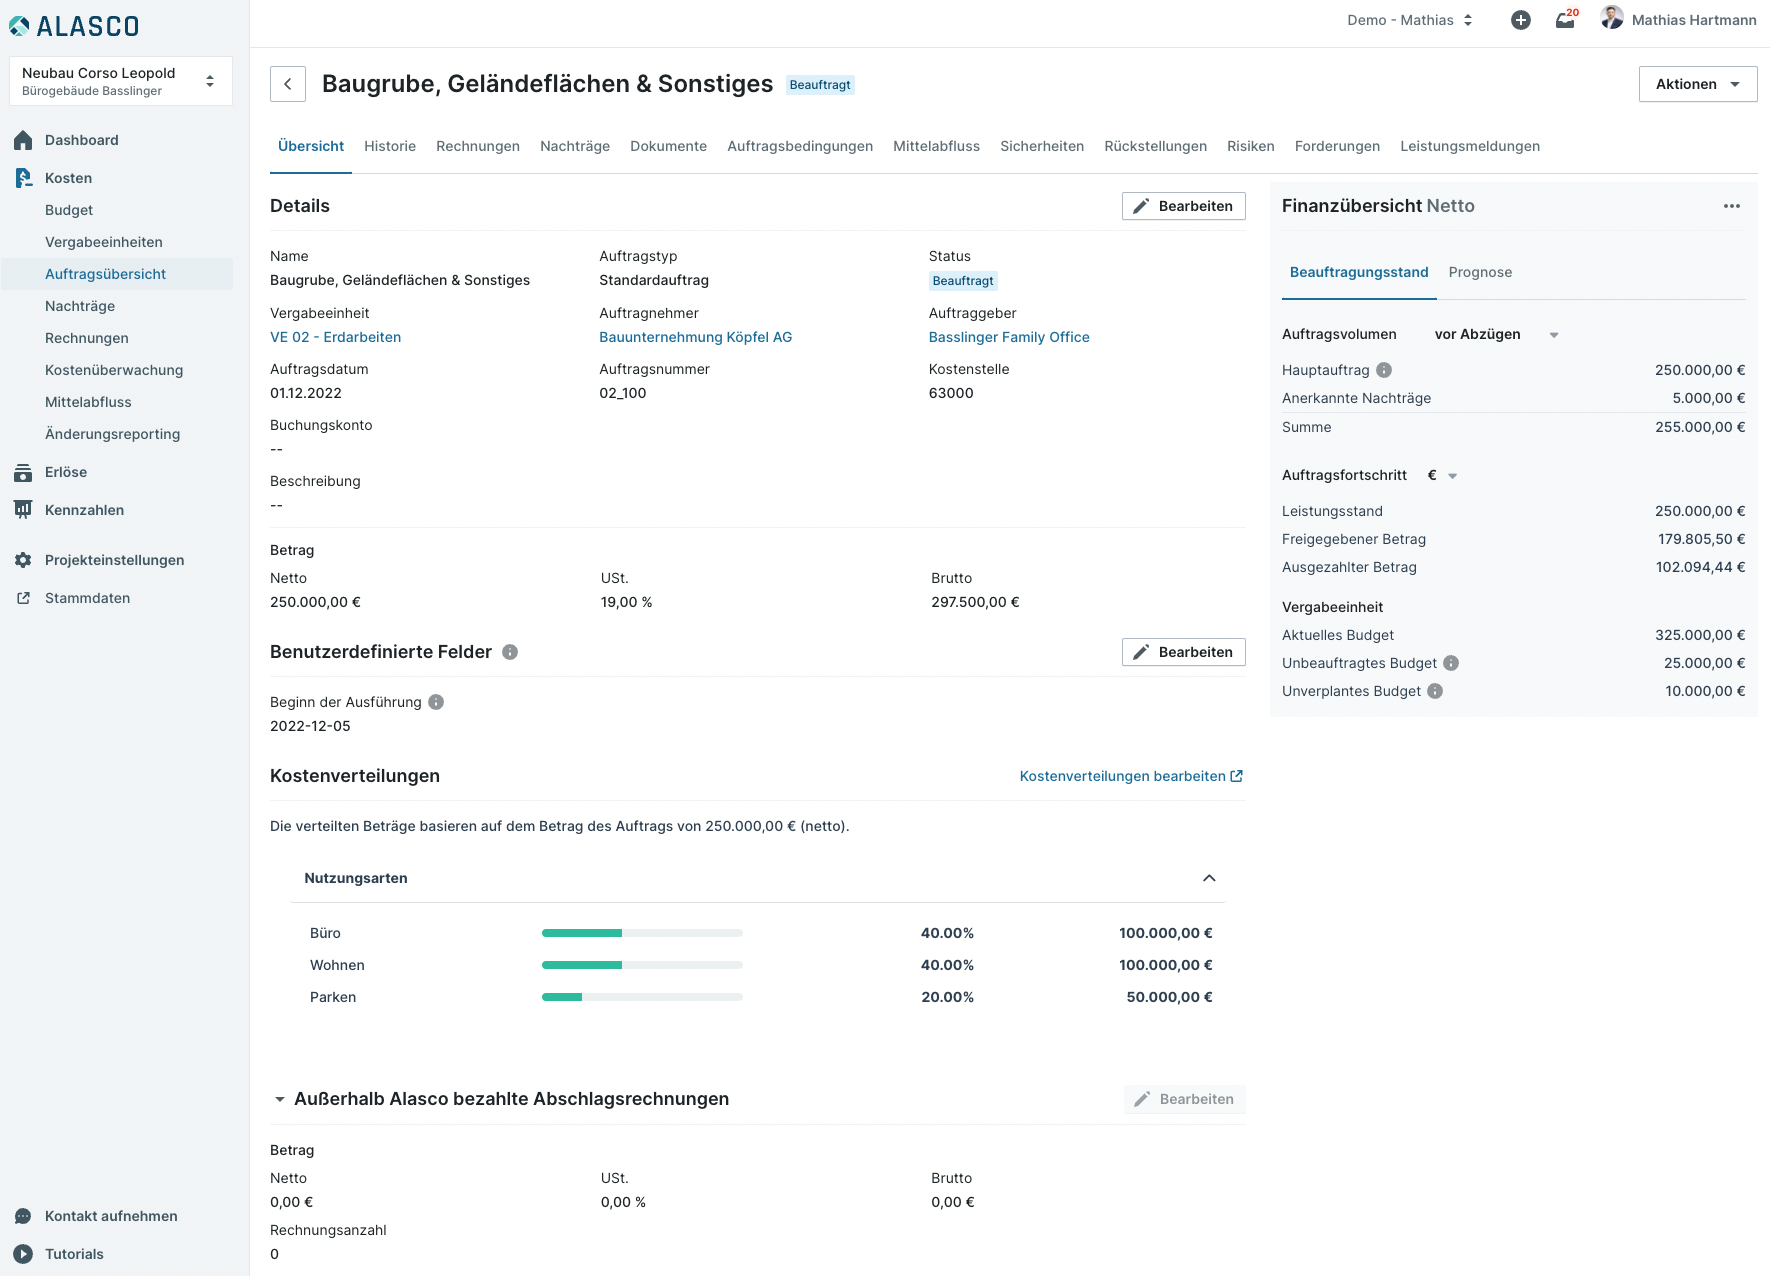Open the Kostenverteilungen bearbeiten link
The image size is (1770, 1276).
pyautogui.click(x=1131, y=776)
